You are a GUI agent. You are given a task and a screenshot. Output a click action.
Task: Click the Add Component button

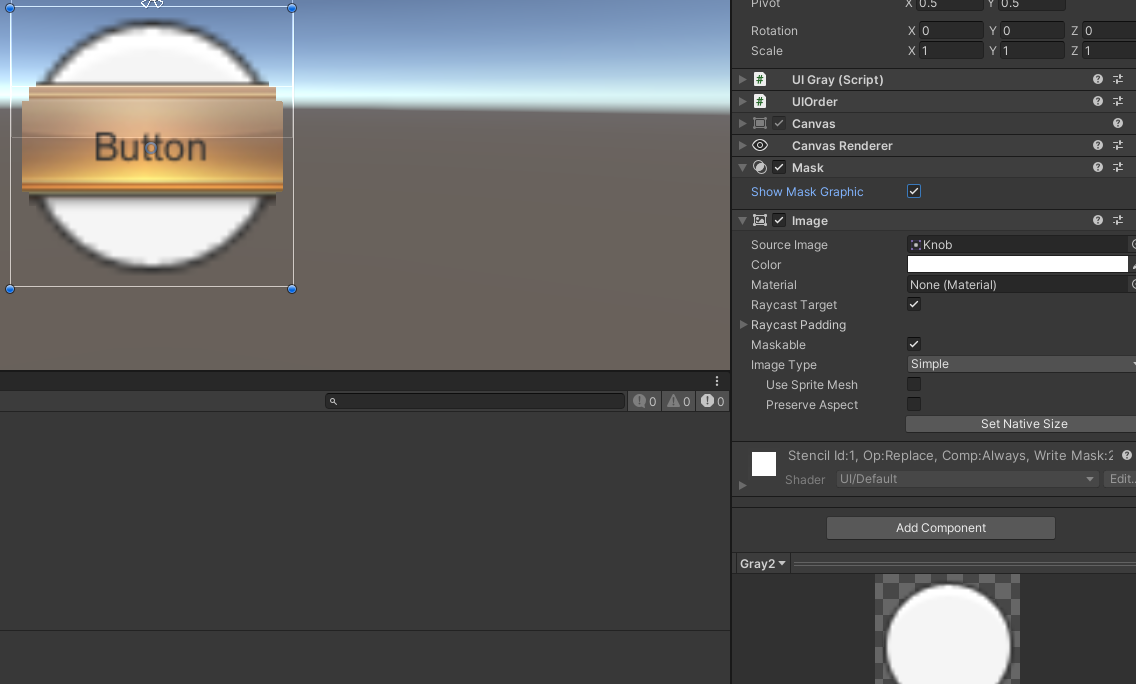[940, 528]
